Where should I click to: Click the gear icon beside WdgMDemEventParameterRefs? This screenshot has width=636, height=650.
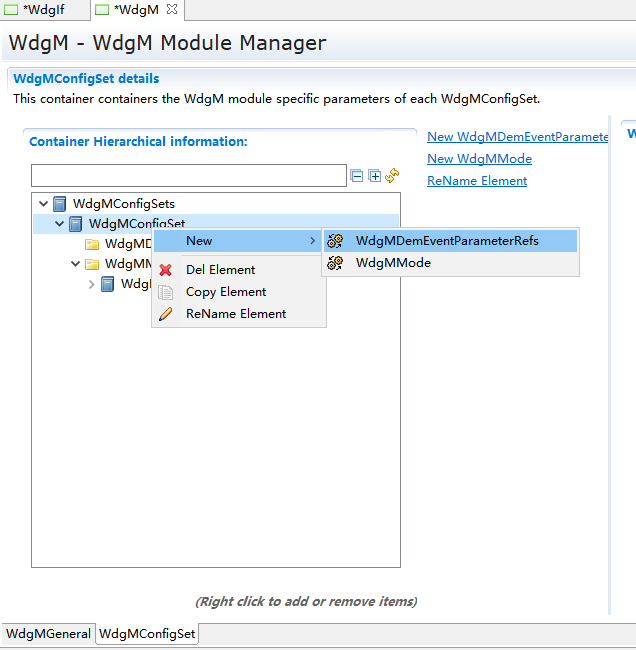(336, 241)
